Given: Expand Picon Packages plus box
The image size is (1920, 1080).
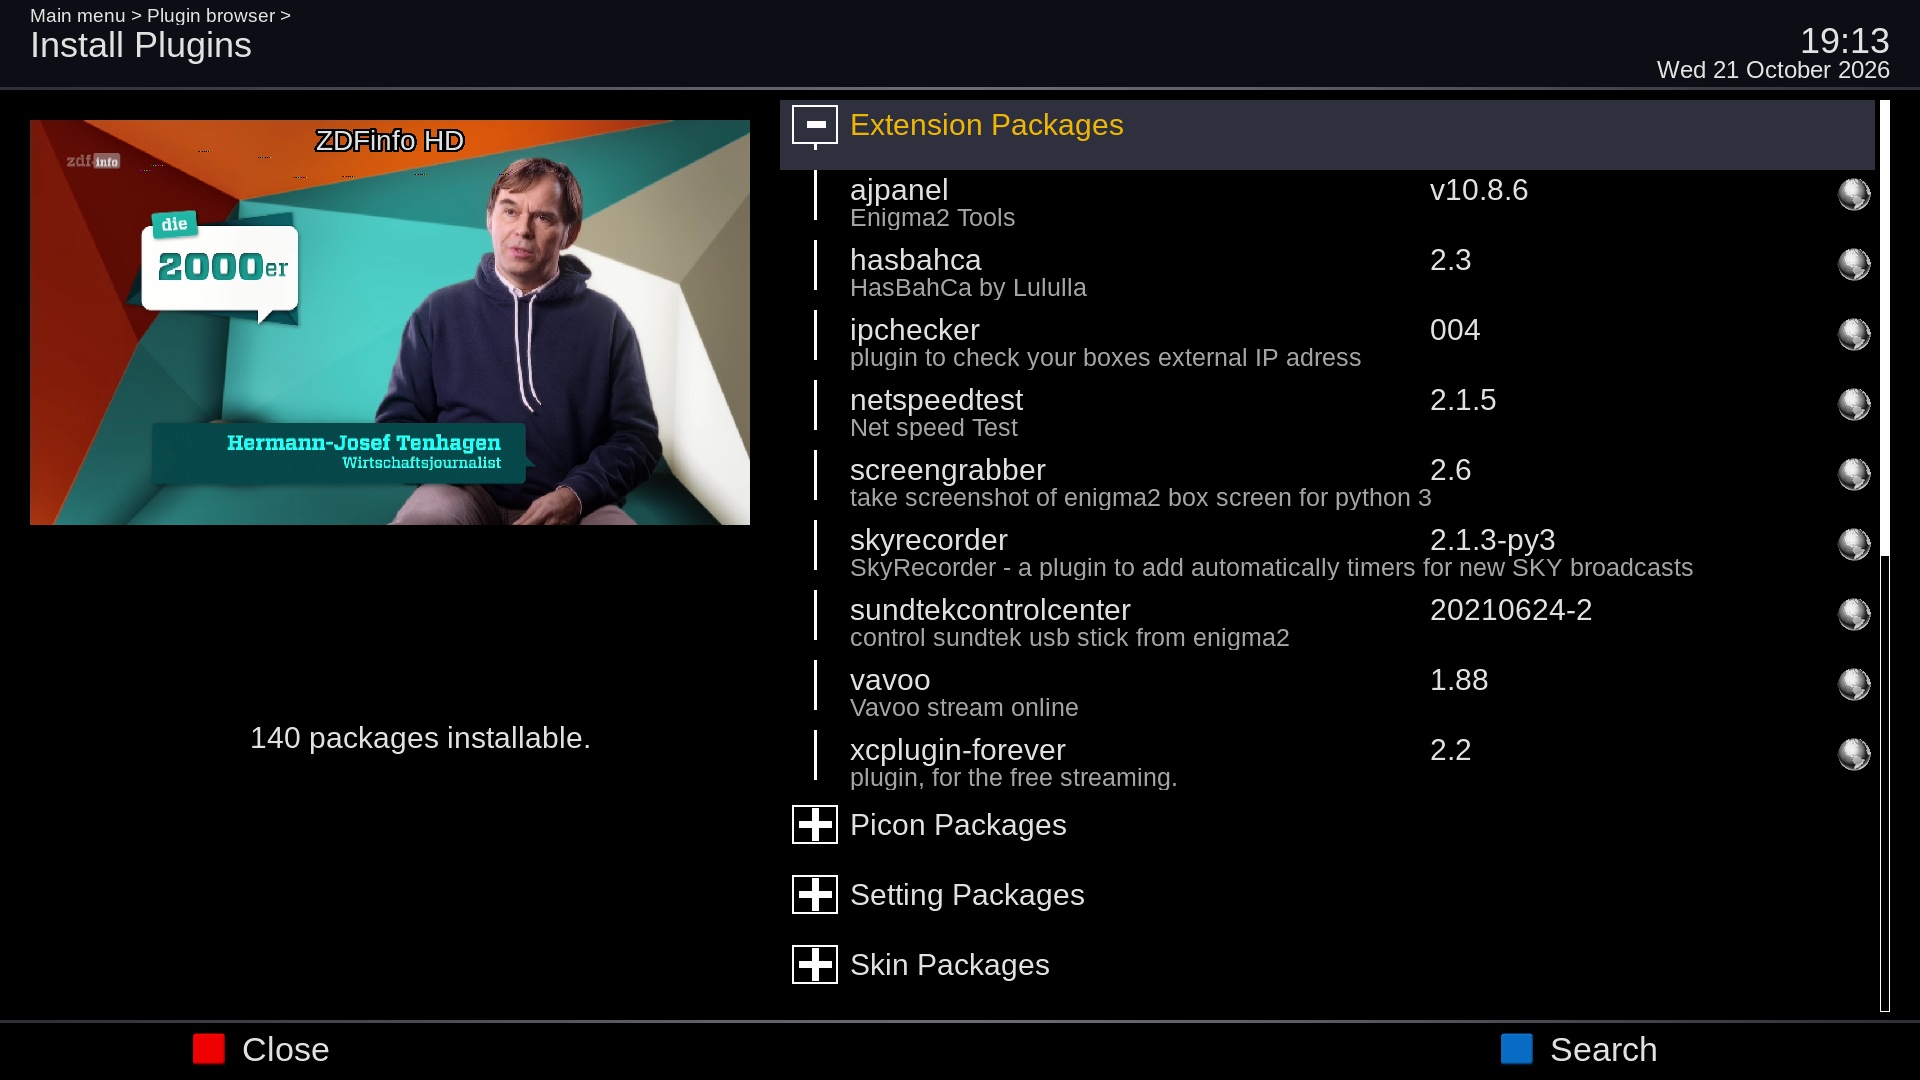Looking at the screenshot, I should click(x=815, y=825).
